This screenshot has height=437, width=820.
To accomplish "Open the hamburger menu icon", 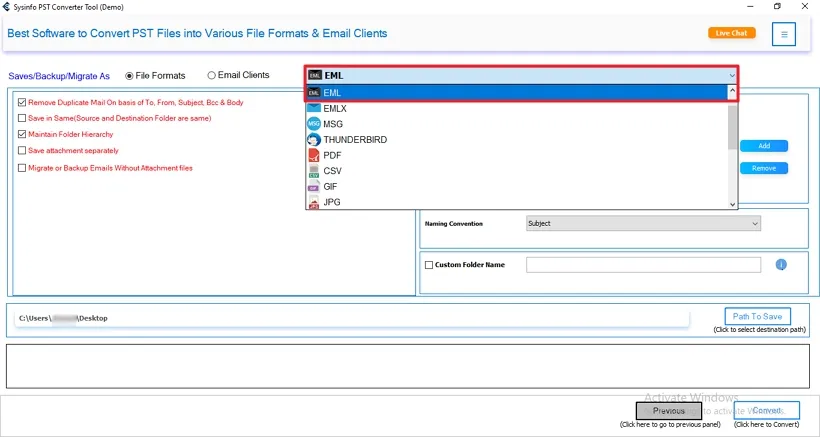I will point(784,35).
